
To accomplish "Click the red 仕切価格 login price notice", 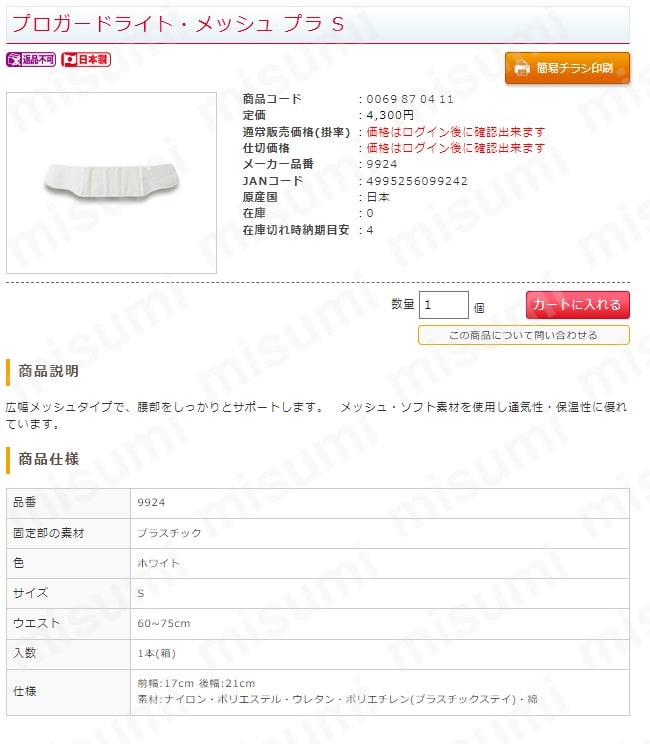I will (x=455, y=148).
